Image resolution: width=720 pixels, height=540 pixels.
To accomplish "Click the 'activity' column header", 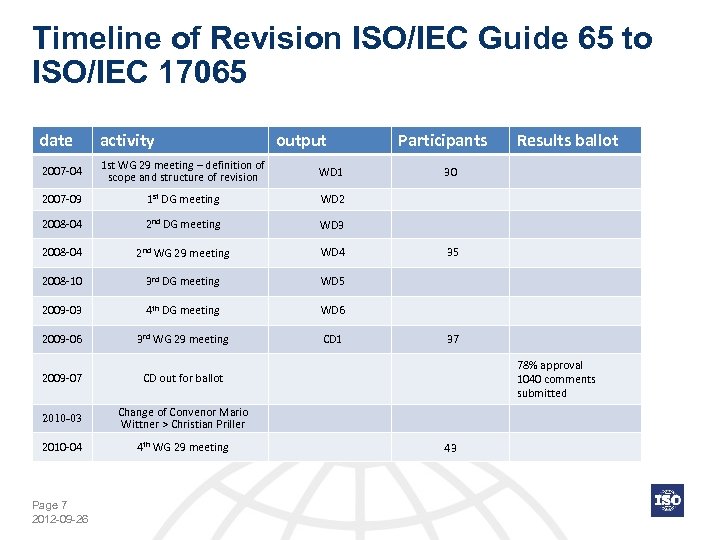I will (180, 140).
